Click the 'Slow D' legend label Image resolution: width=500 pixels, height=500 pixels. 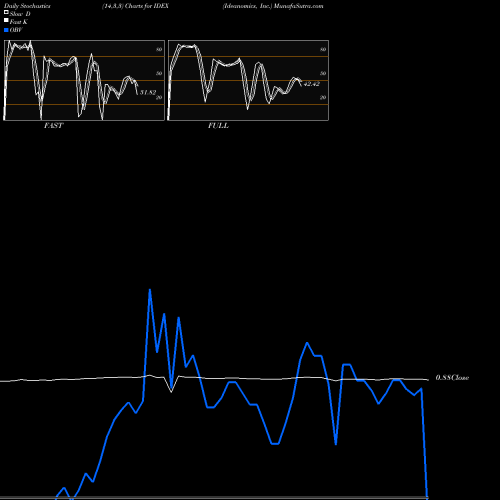(x=20, y=14)
